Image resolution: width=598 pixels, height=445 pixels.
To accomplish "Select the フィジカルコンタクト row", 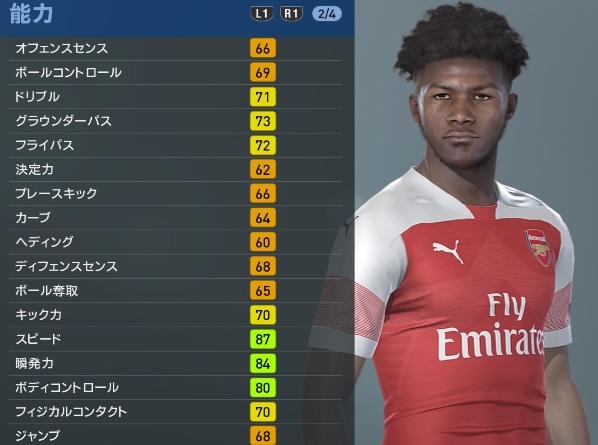I will click(x=175, y=412).
